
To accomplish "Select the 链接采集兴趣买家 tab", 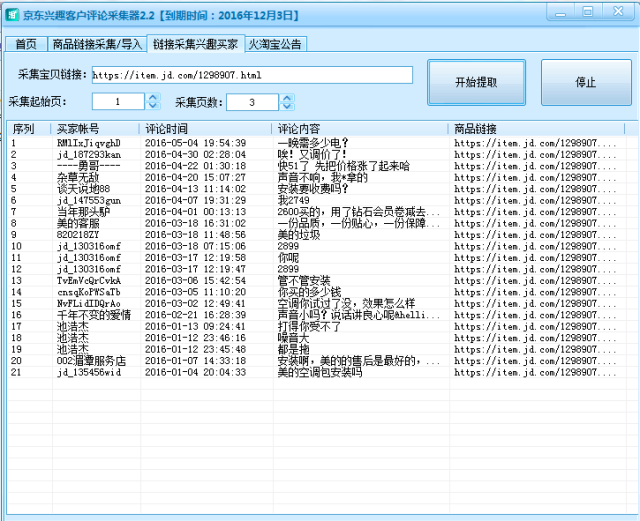I will (x=196, y=44).
